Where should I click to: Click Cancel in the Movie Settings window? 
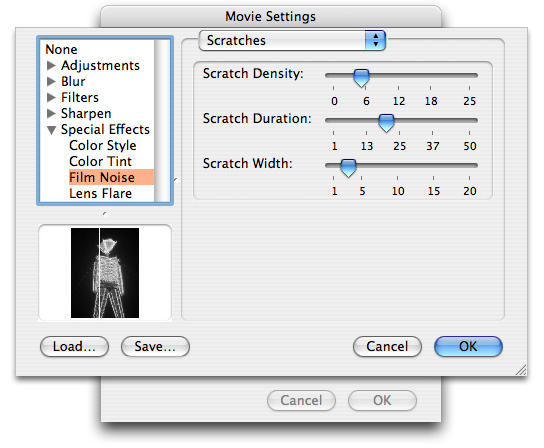301,400
